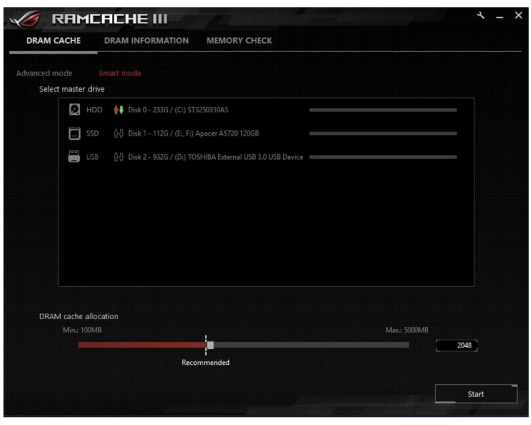Click the SSD drive type icon
Image resolution: width=531 pixels, height=425 pixels.
coord(75,133)
